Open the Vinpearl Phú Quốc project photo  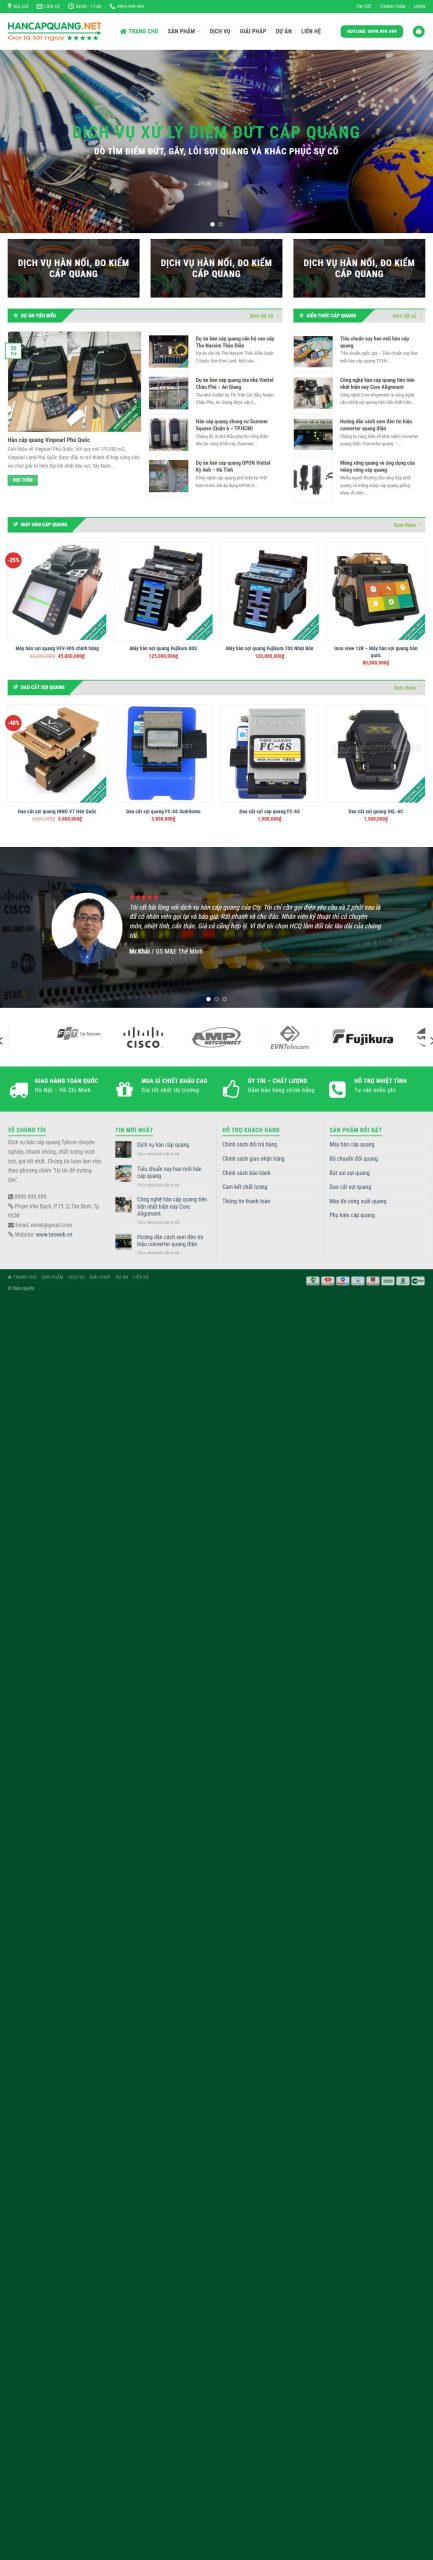[x=74, y=382]
